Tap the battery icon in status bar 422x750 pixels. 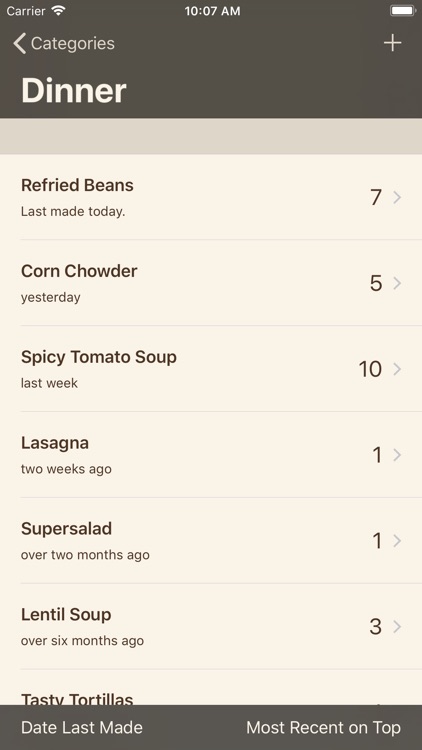[403, 11]
